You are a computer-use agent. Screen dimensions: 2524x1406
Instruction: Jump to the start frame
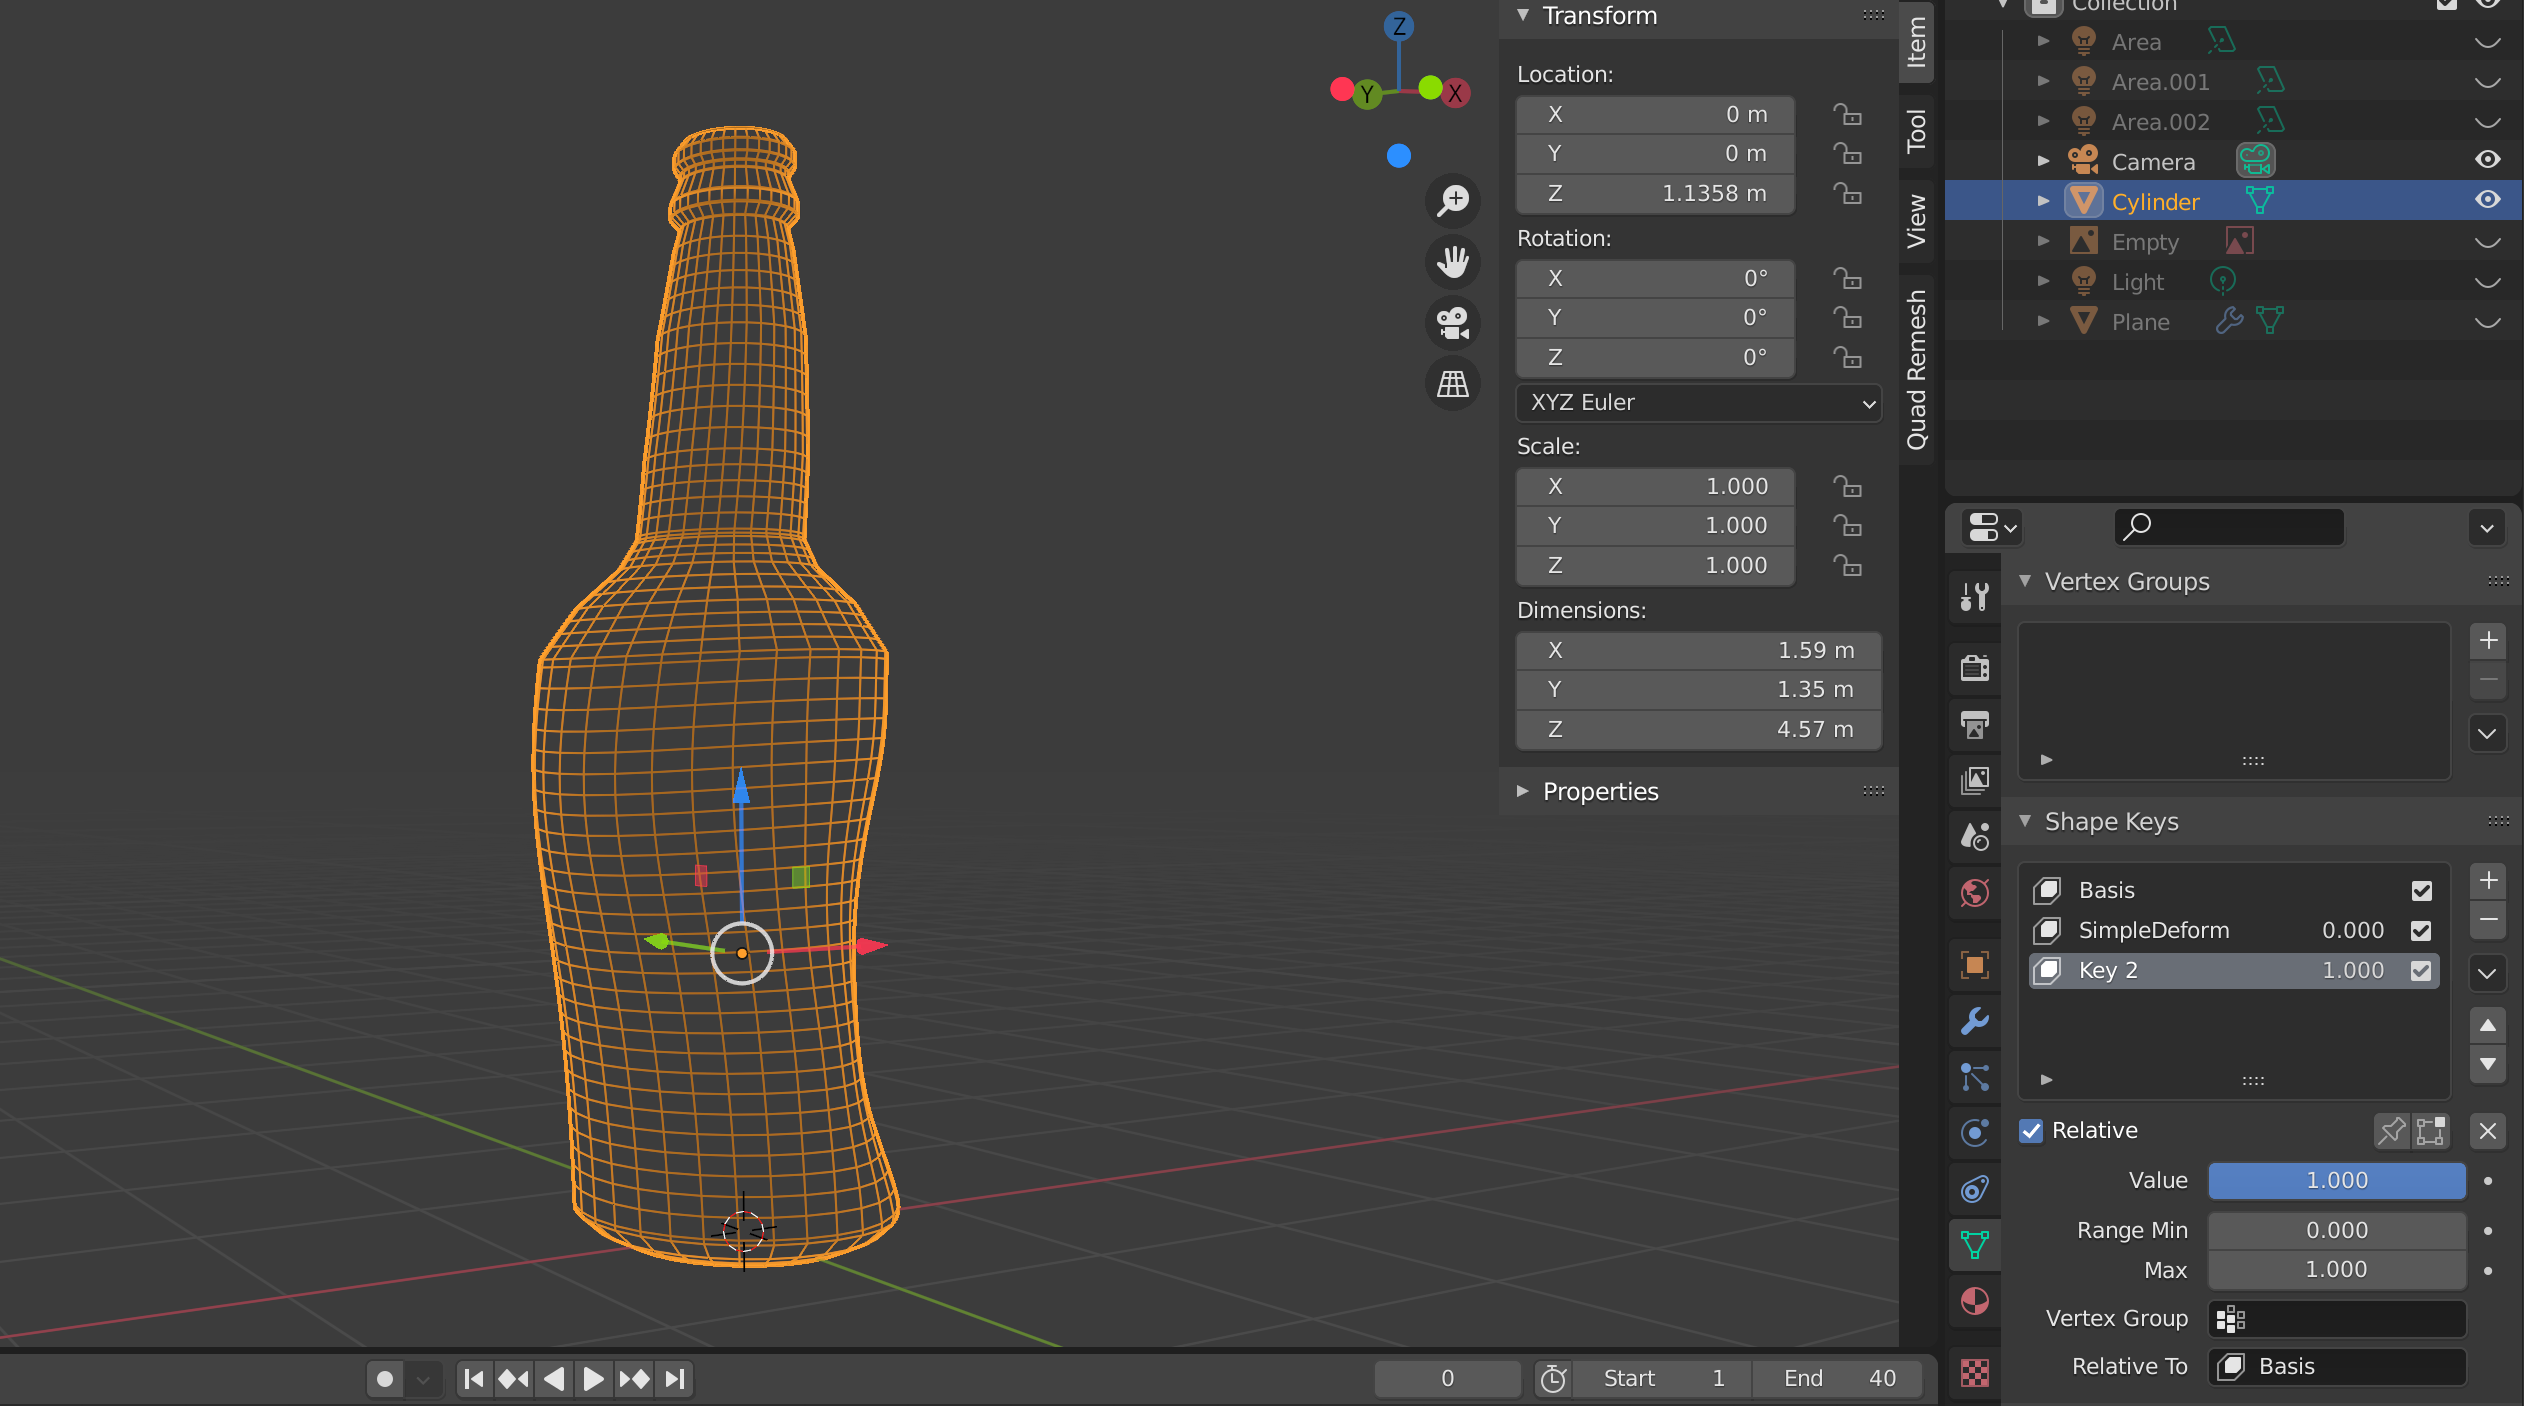point(474,1379)
